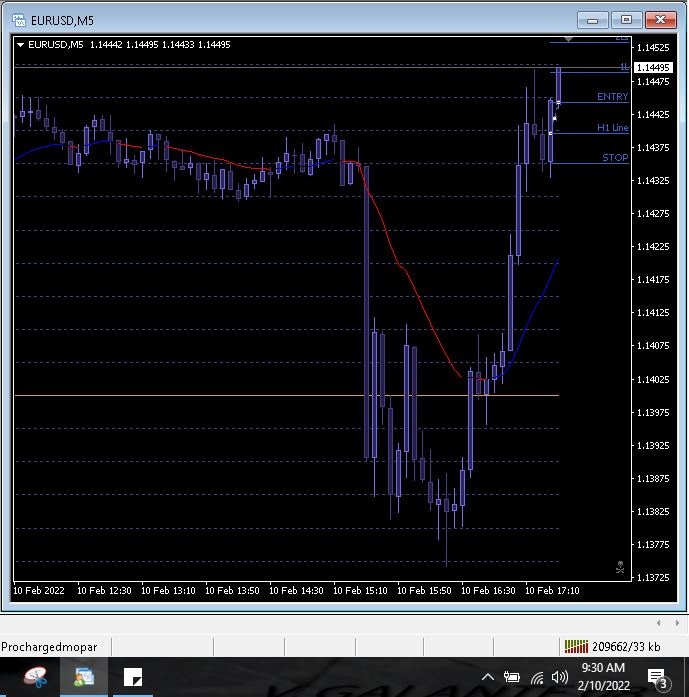
Task: Select the STOP line label
Action: tap(615, 158)
